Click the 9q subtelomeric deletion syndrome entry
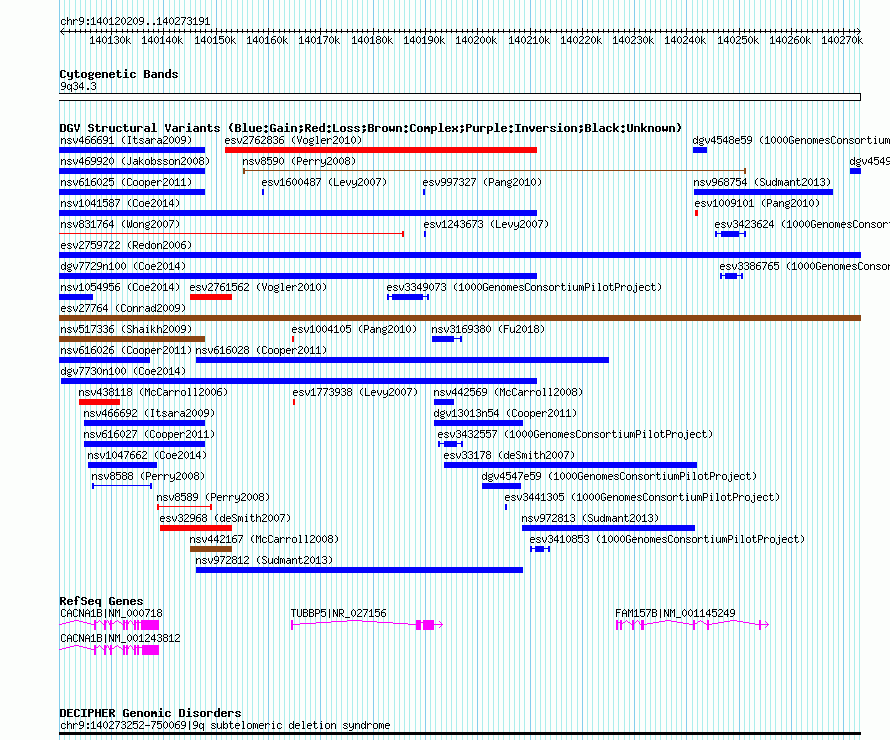The height and width of the screenshot is (740, 890). pos(225,725)
